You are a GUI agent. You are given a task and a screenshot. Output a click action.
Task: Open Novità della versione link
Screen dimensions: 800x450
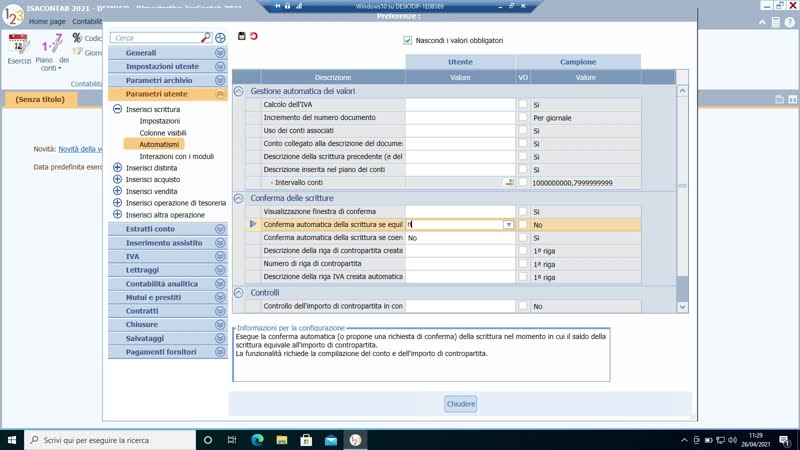tap(80, 149)
